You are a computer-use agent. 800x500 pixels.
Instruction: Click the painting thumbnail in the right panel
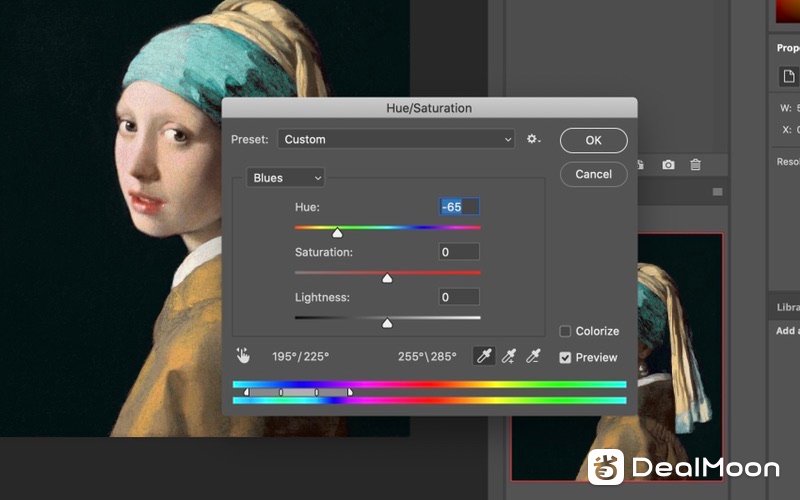(x=680, y=357)
